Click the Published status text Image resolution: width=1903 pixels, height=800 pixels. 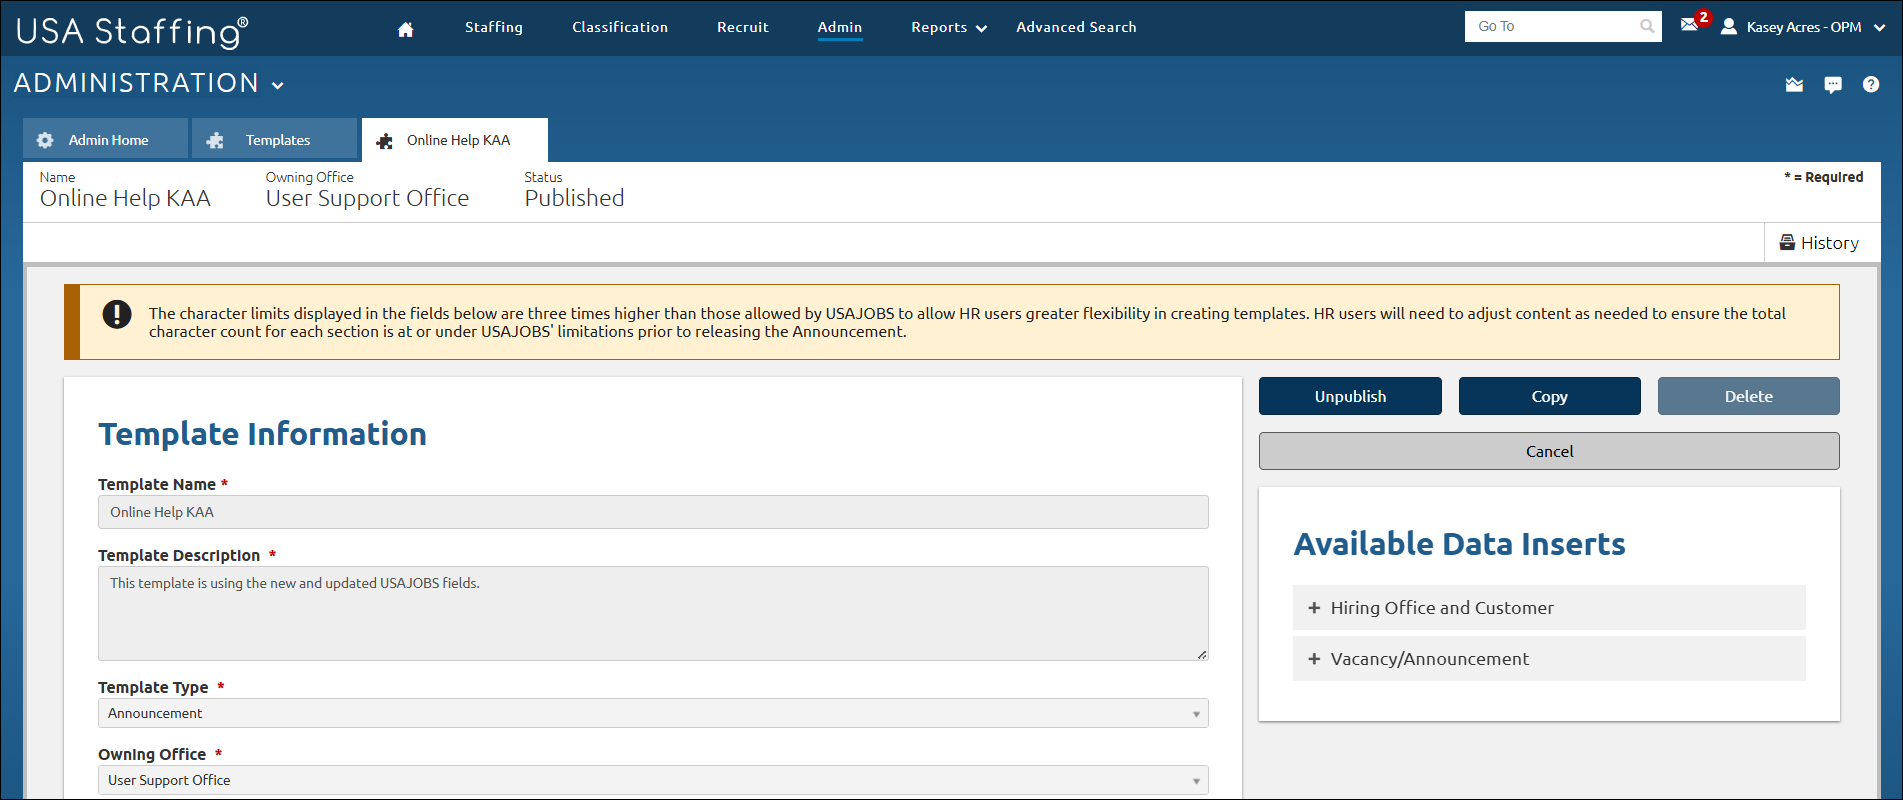tap(574, 198)
